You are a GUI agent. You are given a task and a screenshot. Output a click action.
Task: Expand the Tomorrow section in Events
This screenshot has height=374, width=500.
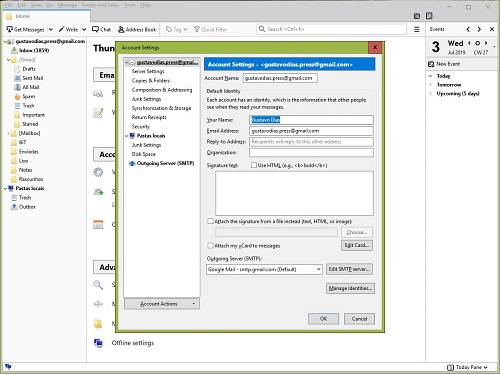tap(430, 85)
